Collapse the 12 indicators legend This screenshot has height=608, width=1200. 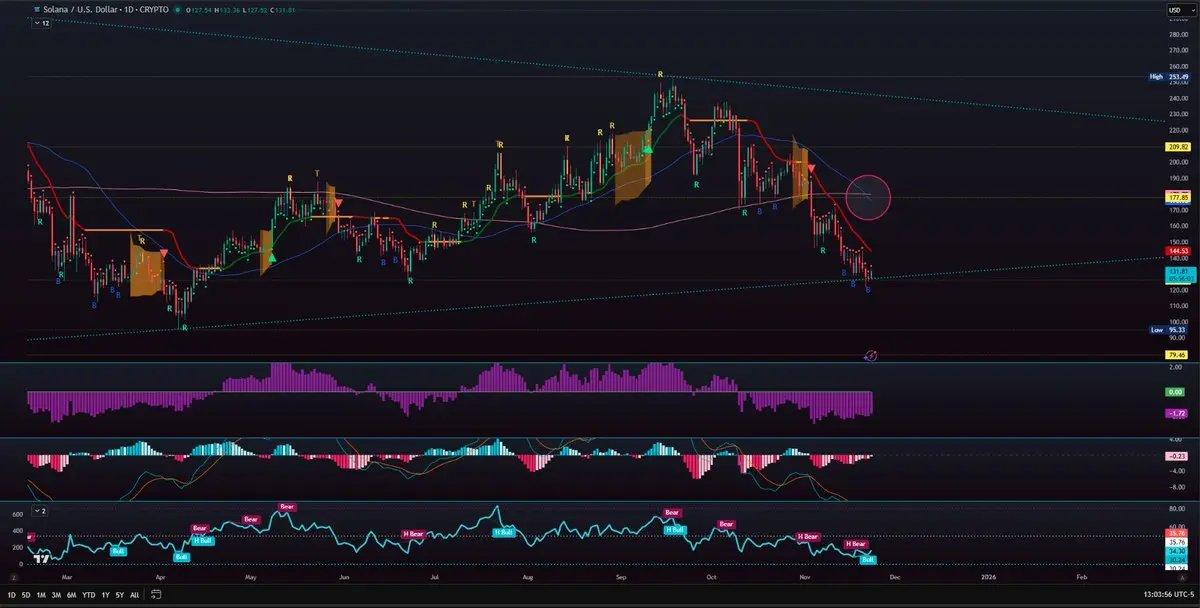click(42, 22)
